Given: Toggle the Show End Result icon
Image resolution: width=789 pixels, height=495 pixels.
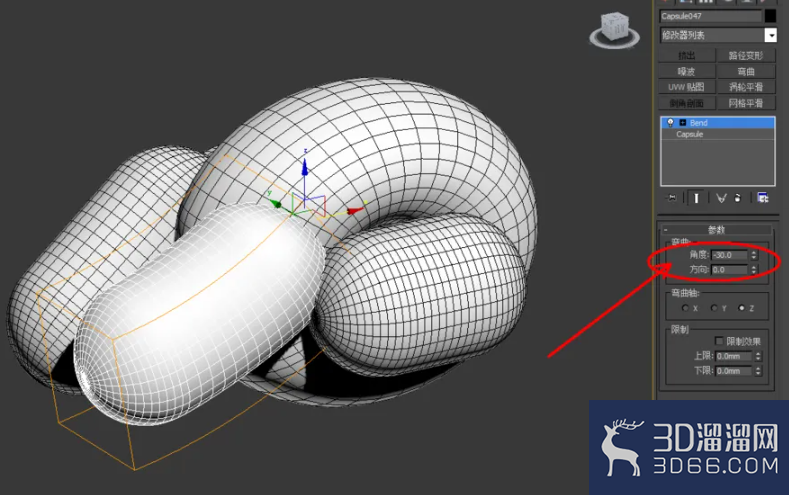Looking at the screenshot, I should coord(696,198).
